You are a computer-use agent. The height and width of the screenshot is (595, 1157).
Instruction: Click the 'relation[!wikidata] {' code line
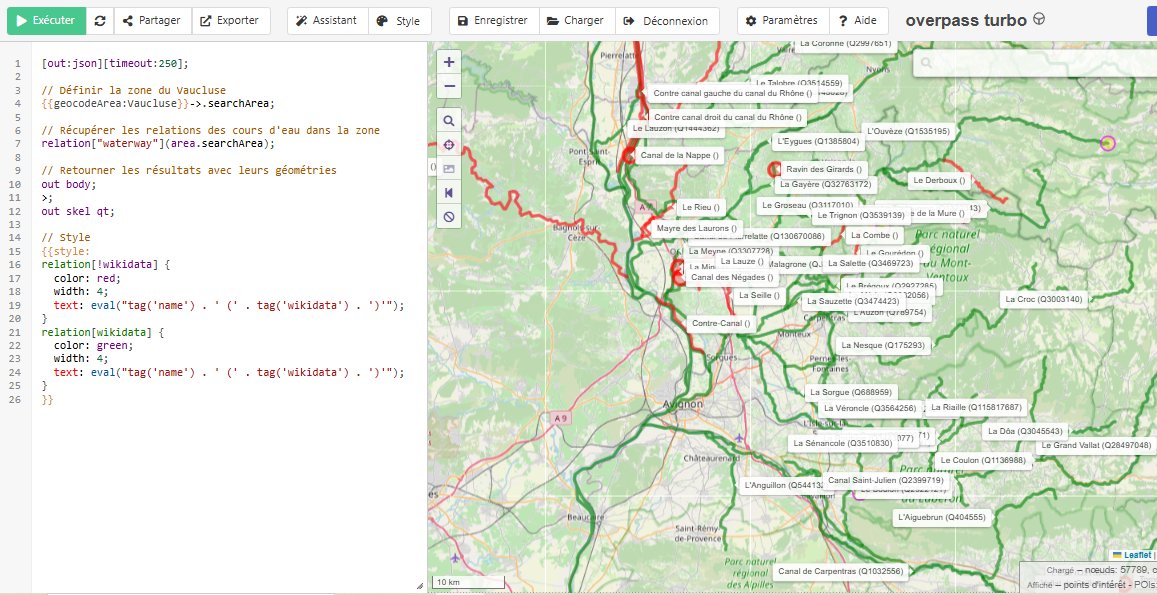click(106, 265)
